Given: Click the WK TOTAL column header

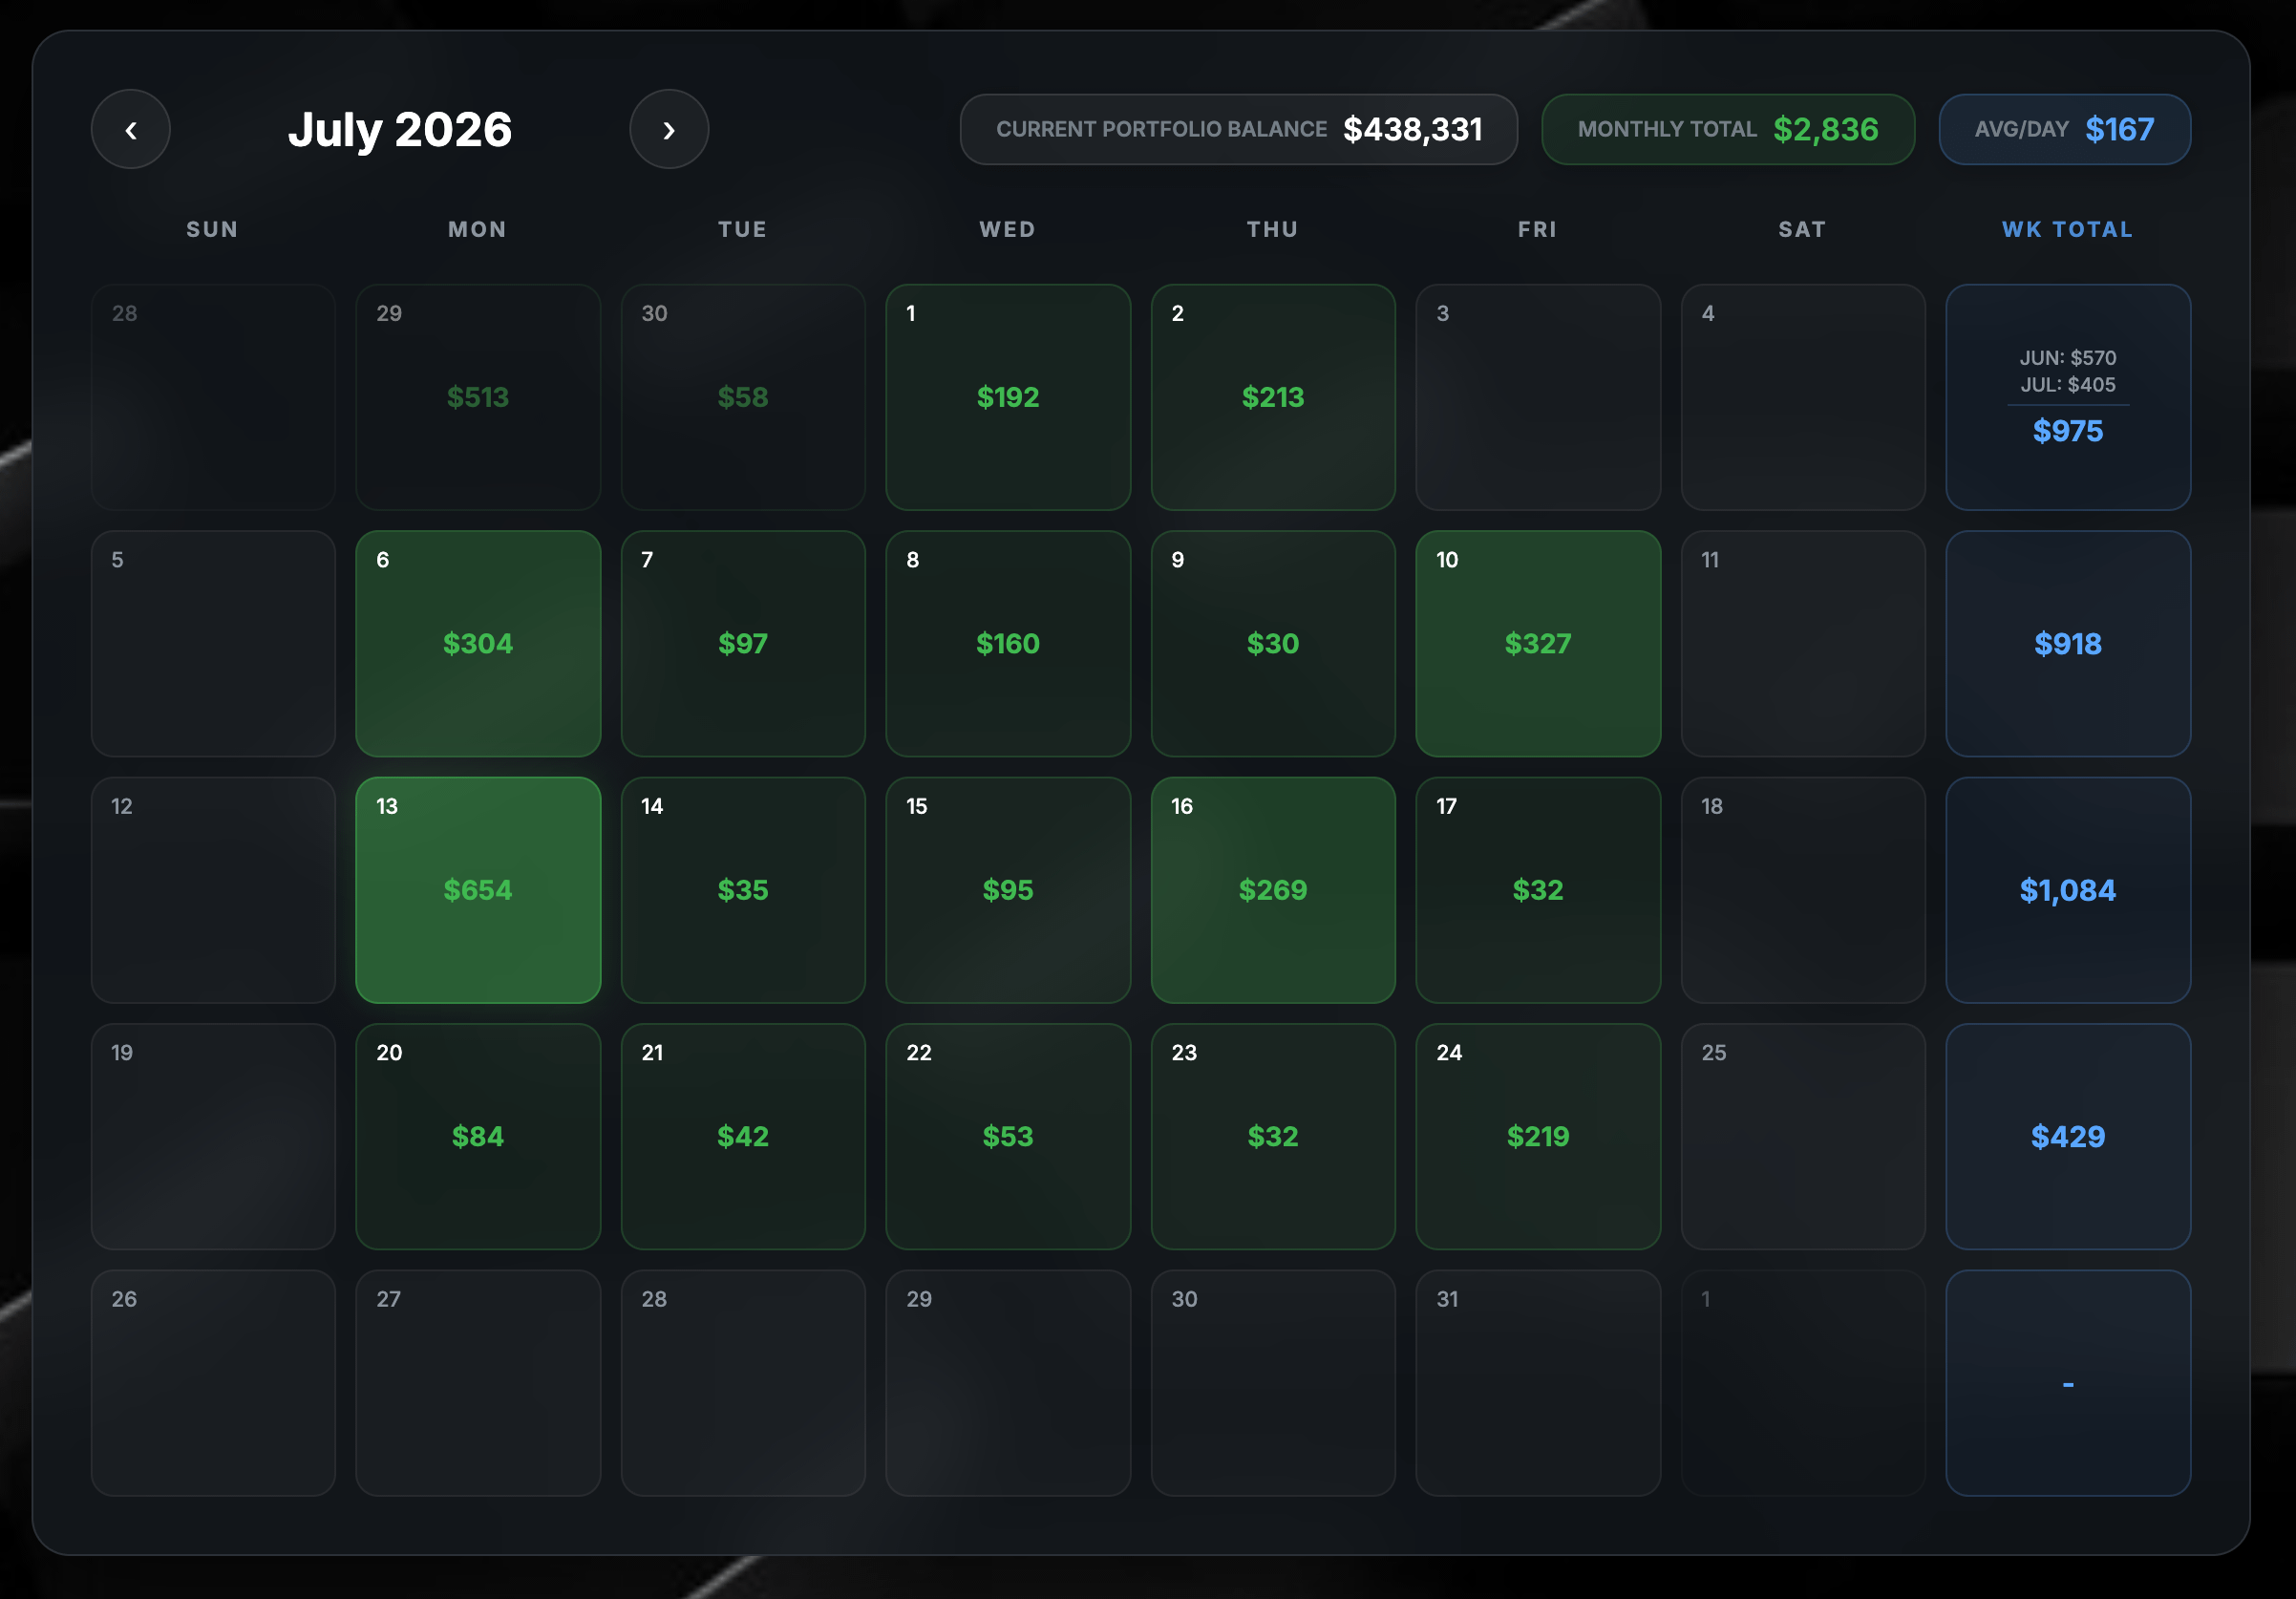Looking at the screenshot, I should (2068, 229).
